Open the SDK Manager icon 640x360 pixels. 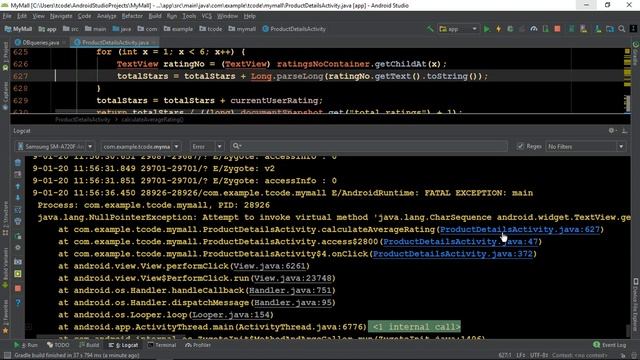click(x=598, y=29)
